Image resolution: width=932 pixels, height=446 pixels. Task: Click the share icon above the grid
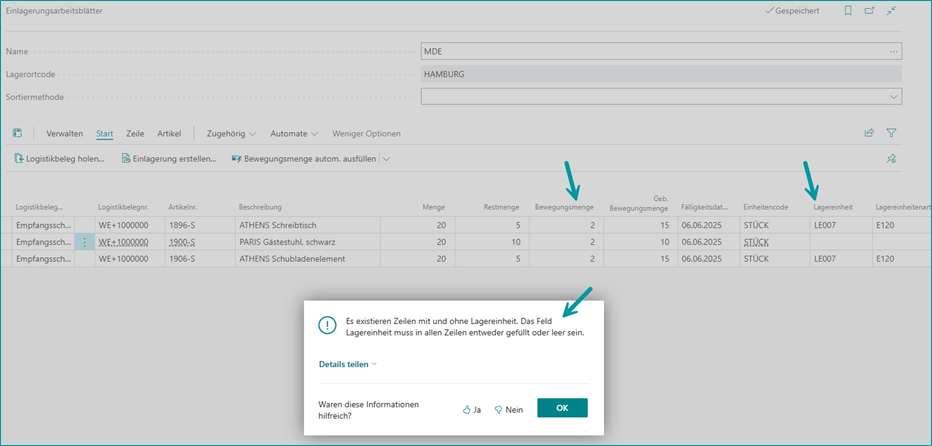(869, 133)
